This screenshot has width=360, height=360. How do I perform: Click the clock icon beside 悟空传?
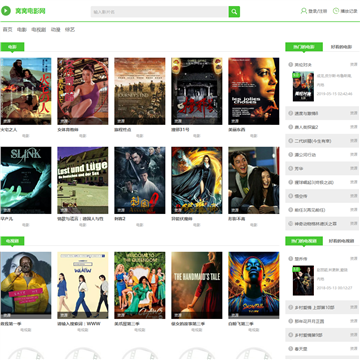290,196
